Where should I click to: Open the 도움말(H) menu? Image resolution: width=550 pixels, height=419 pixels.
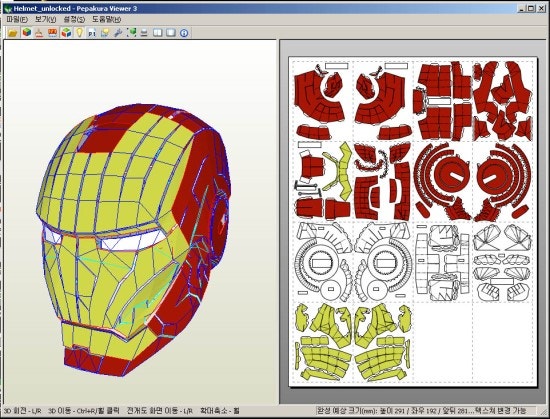pyautogui.click(x=107, y=20)
